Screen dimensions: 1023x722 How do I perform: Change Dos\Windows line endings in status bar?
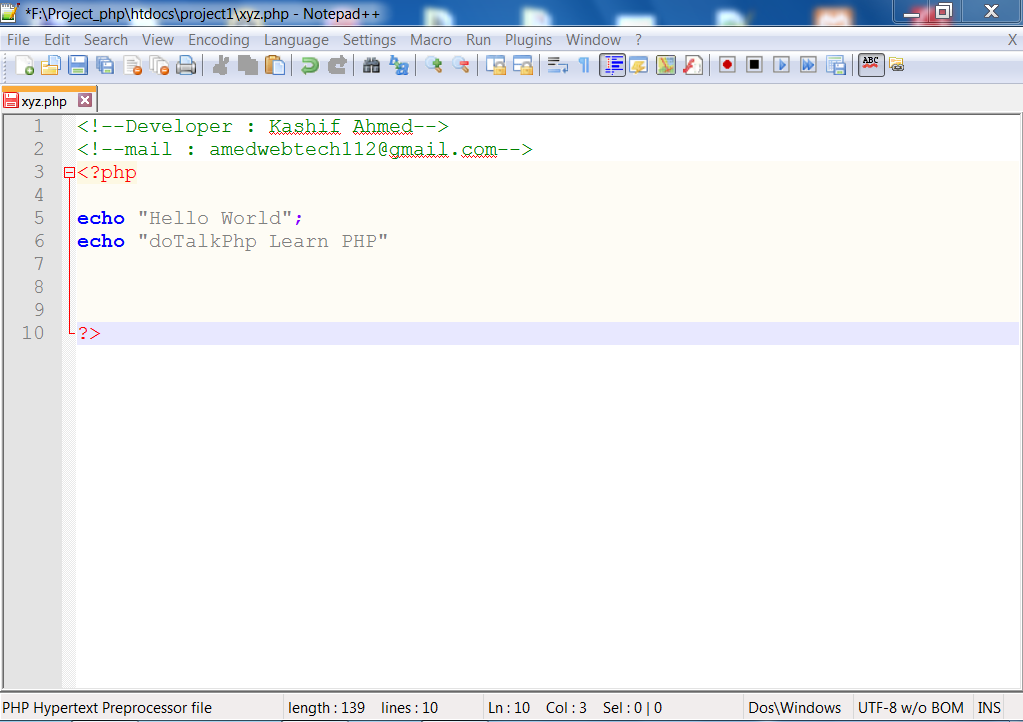(796, 707)
